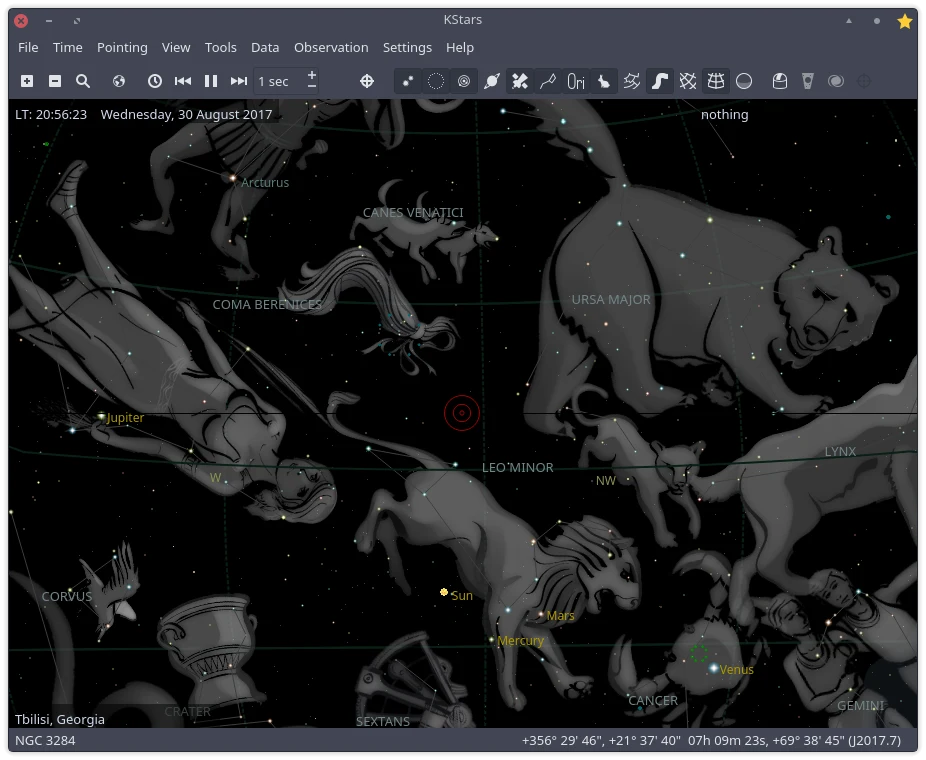Click the green dashed circle in Cancer
The image size is (926, 760).
coord(699,653)
